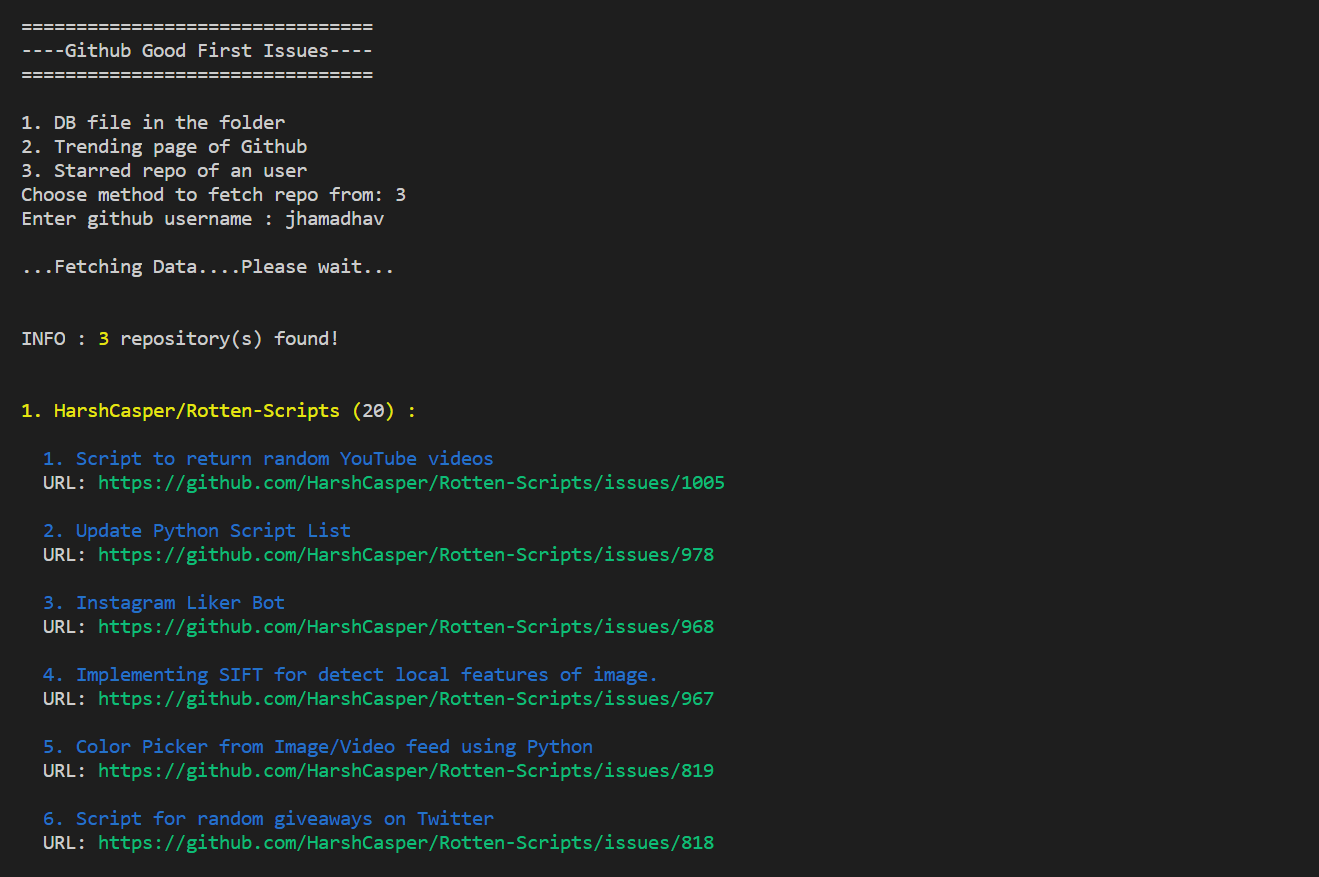Viewport: 1319px width, 877px height.
Task: Click the 'Implementing SIFT for detect local features' line
Action: (x=351, y=675)
